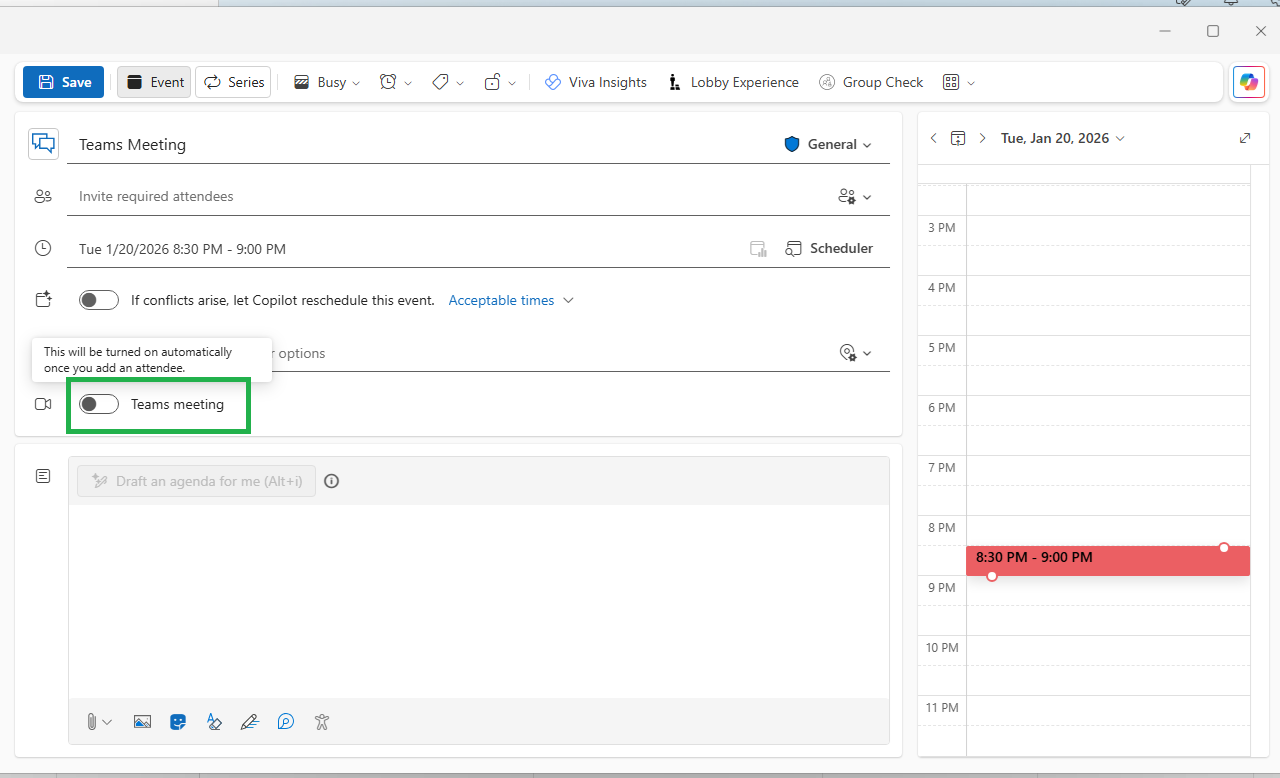
Task: Open the General sensitivity label dropdown
Action: point(828,144)
